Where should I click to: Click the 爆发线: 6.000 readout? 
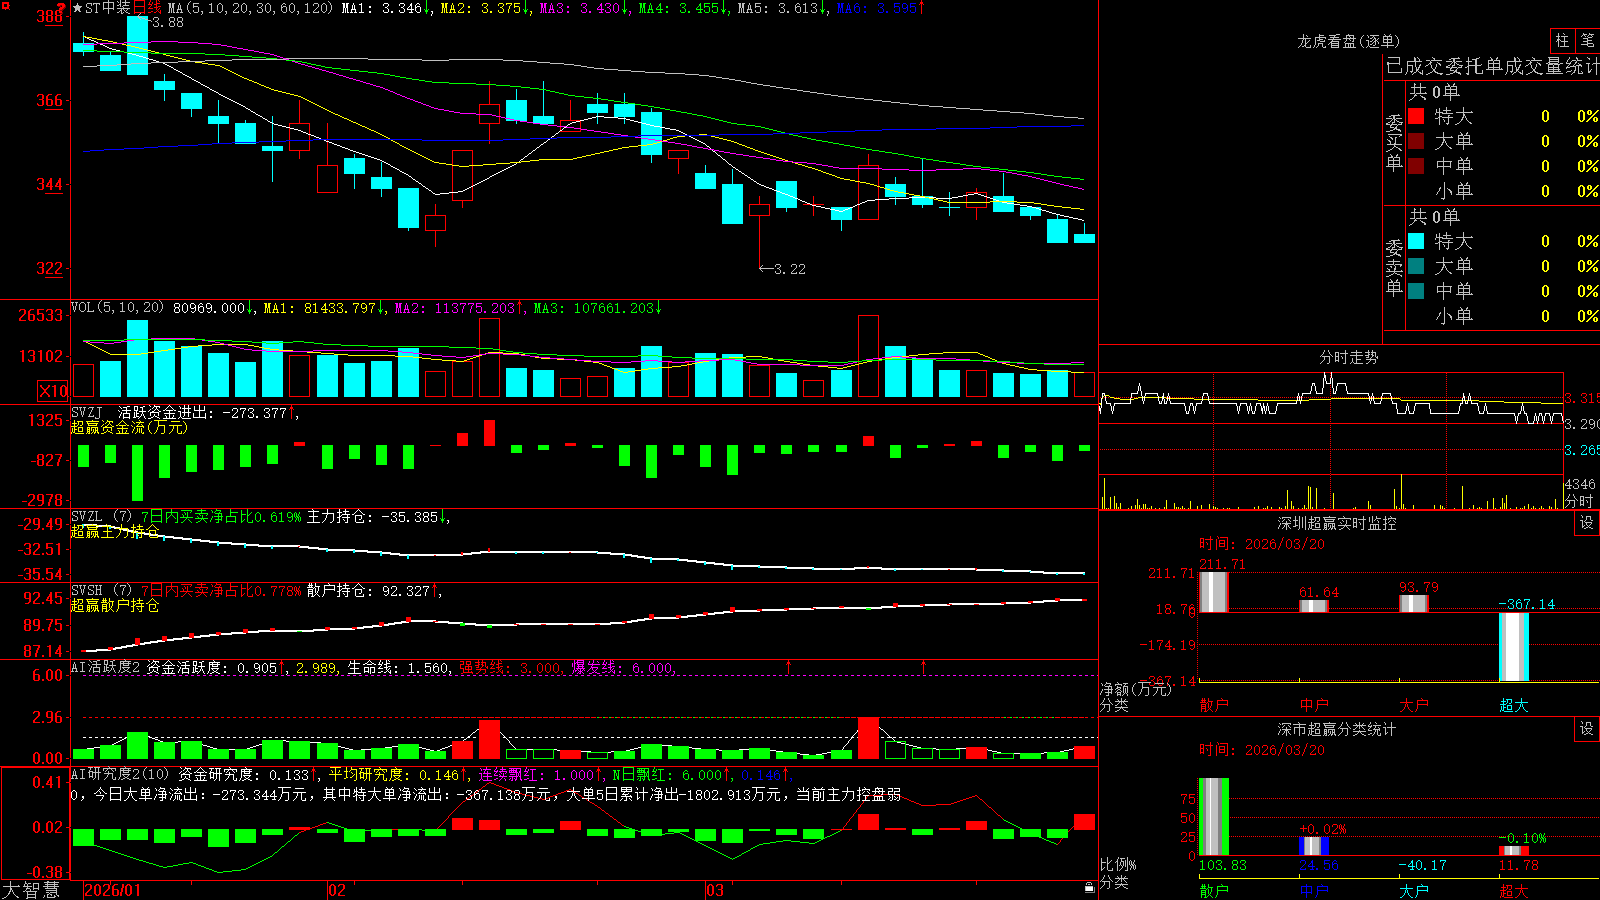click(623, 668)
